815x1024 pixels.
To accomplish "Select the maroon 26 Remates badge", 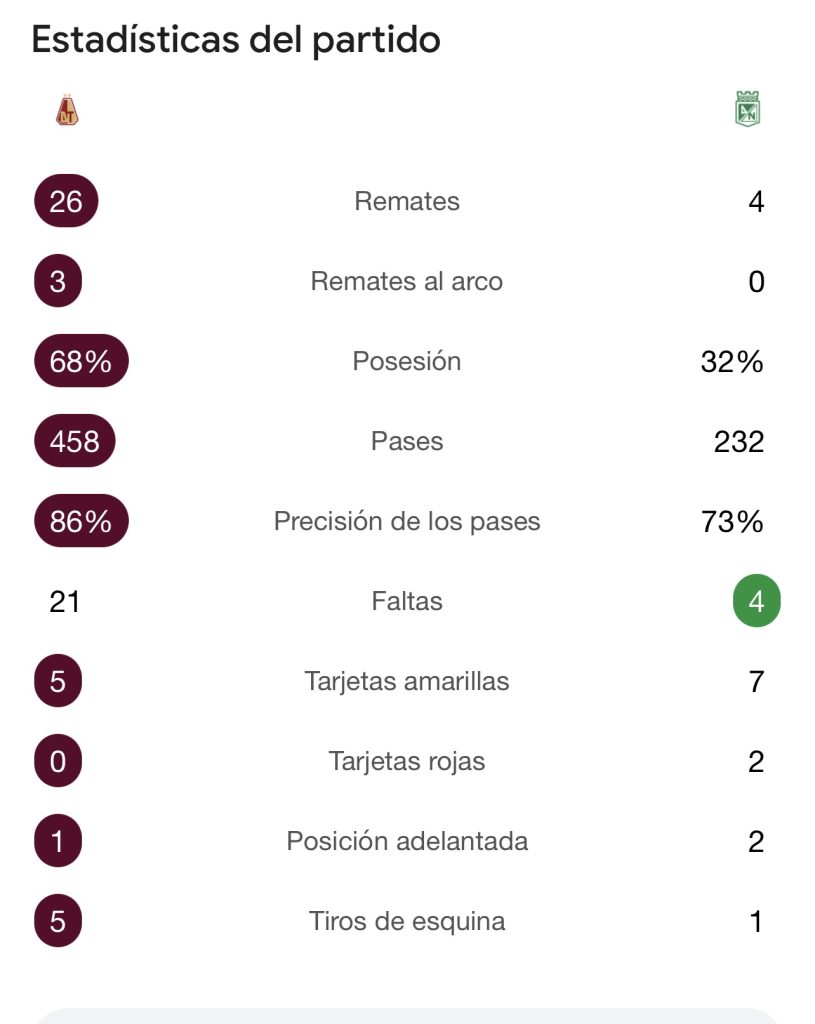I will click(66, 201).
